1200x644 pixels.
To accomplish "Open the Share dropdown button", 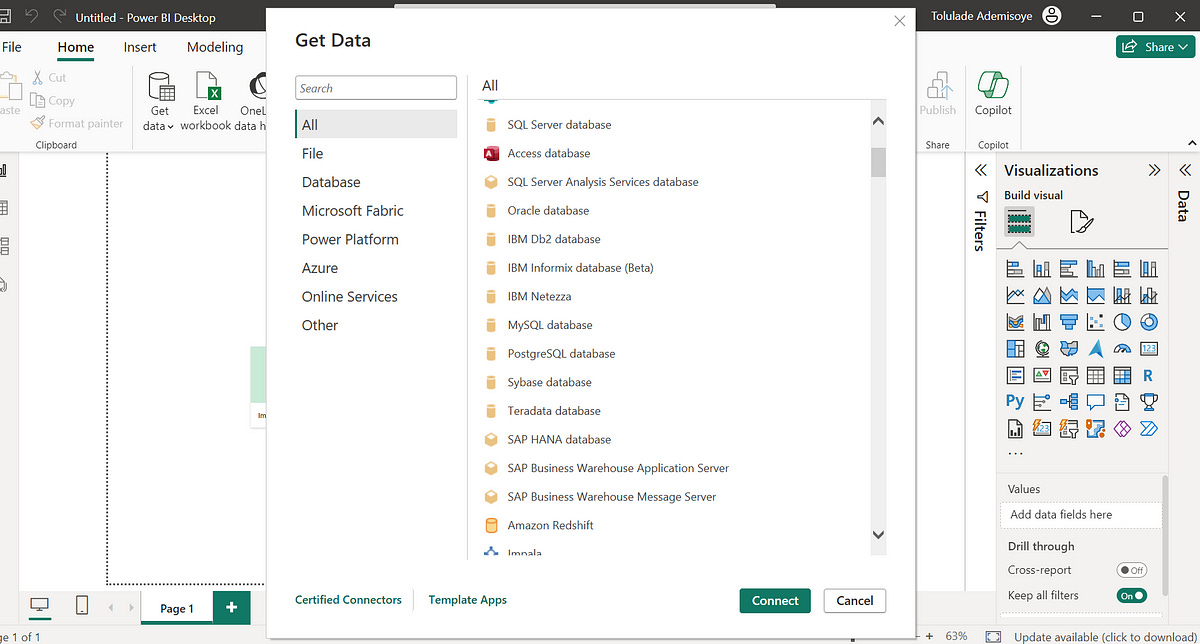I will (x=1155, y=47).
